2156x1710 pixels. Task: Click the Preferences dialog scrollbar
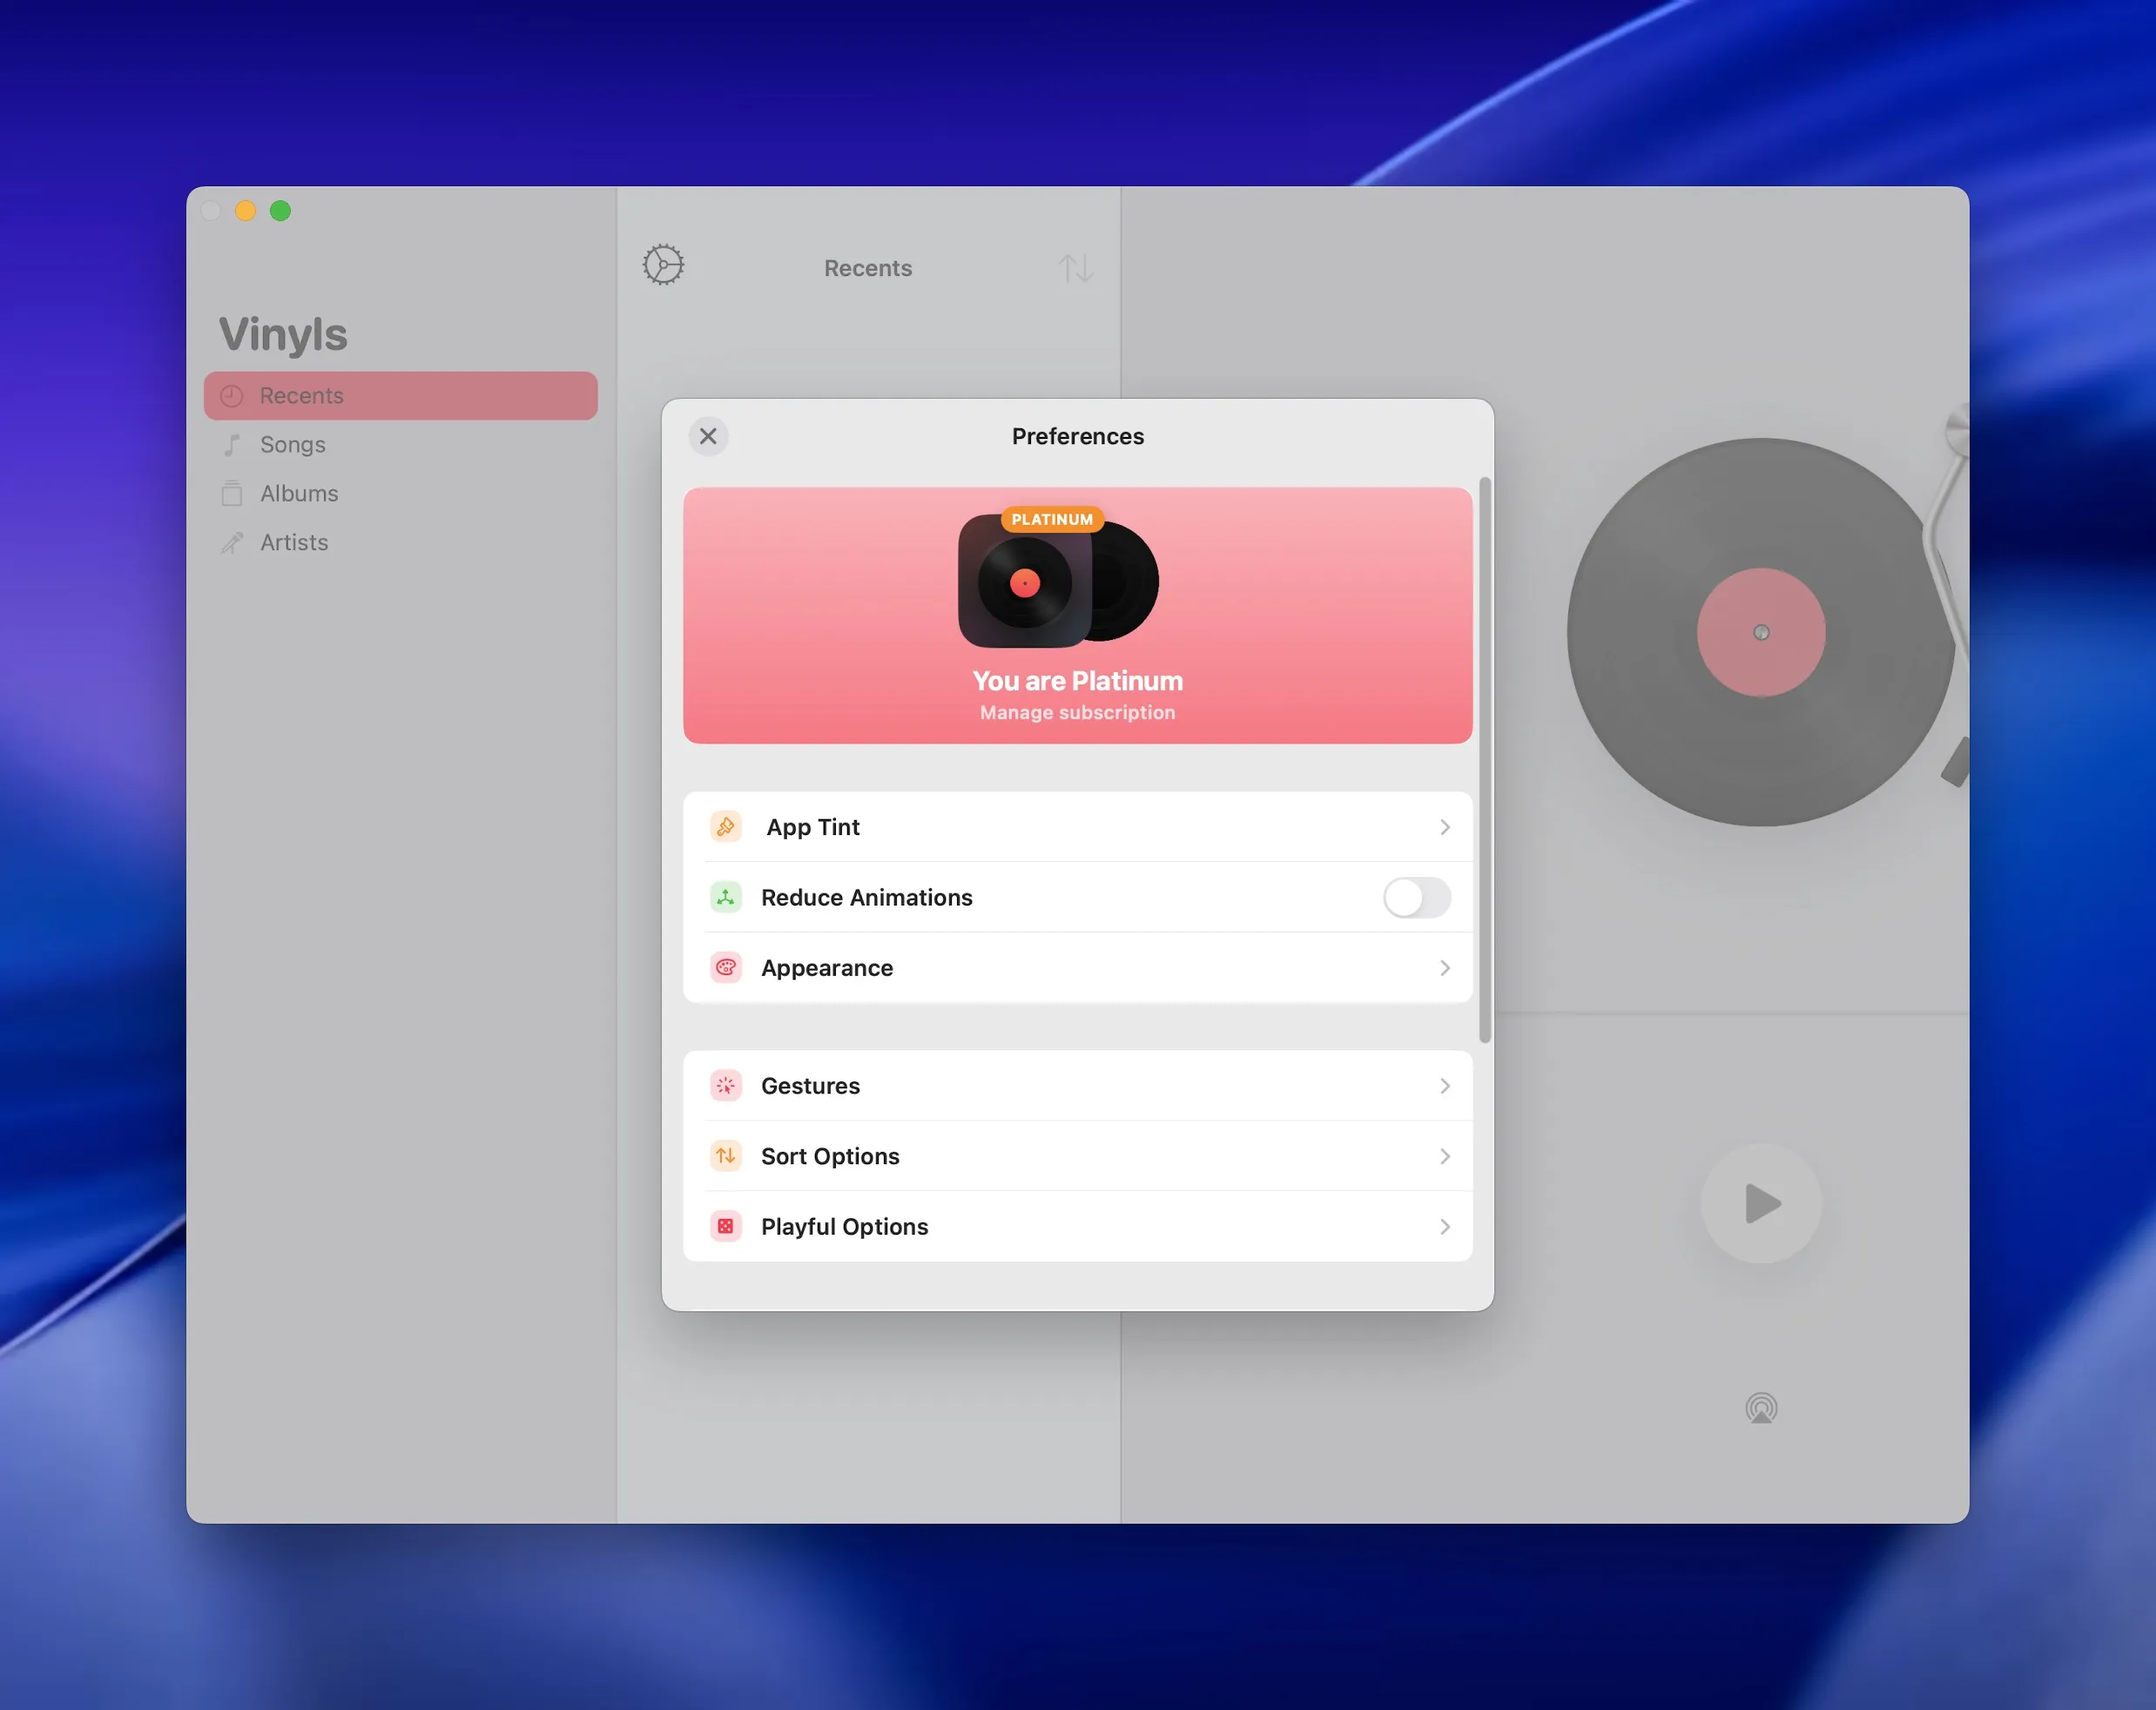pos(1485,760)
